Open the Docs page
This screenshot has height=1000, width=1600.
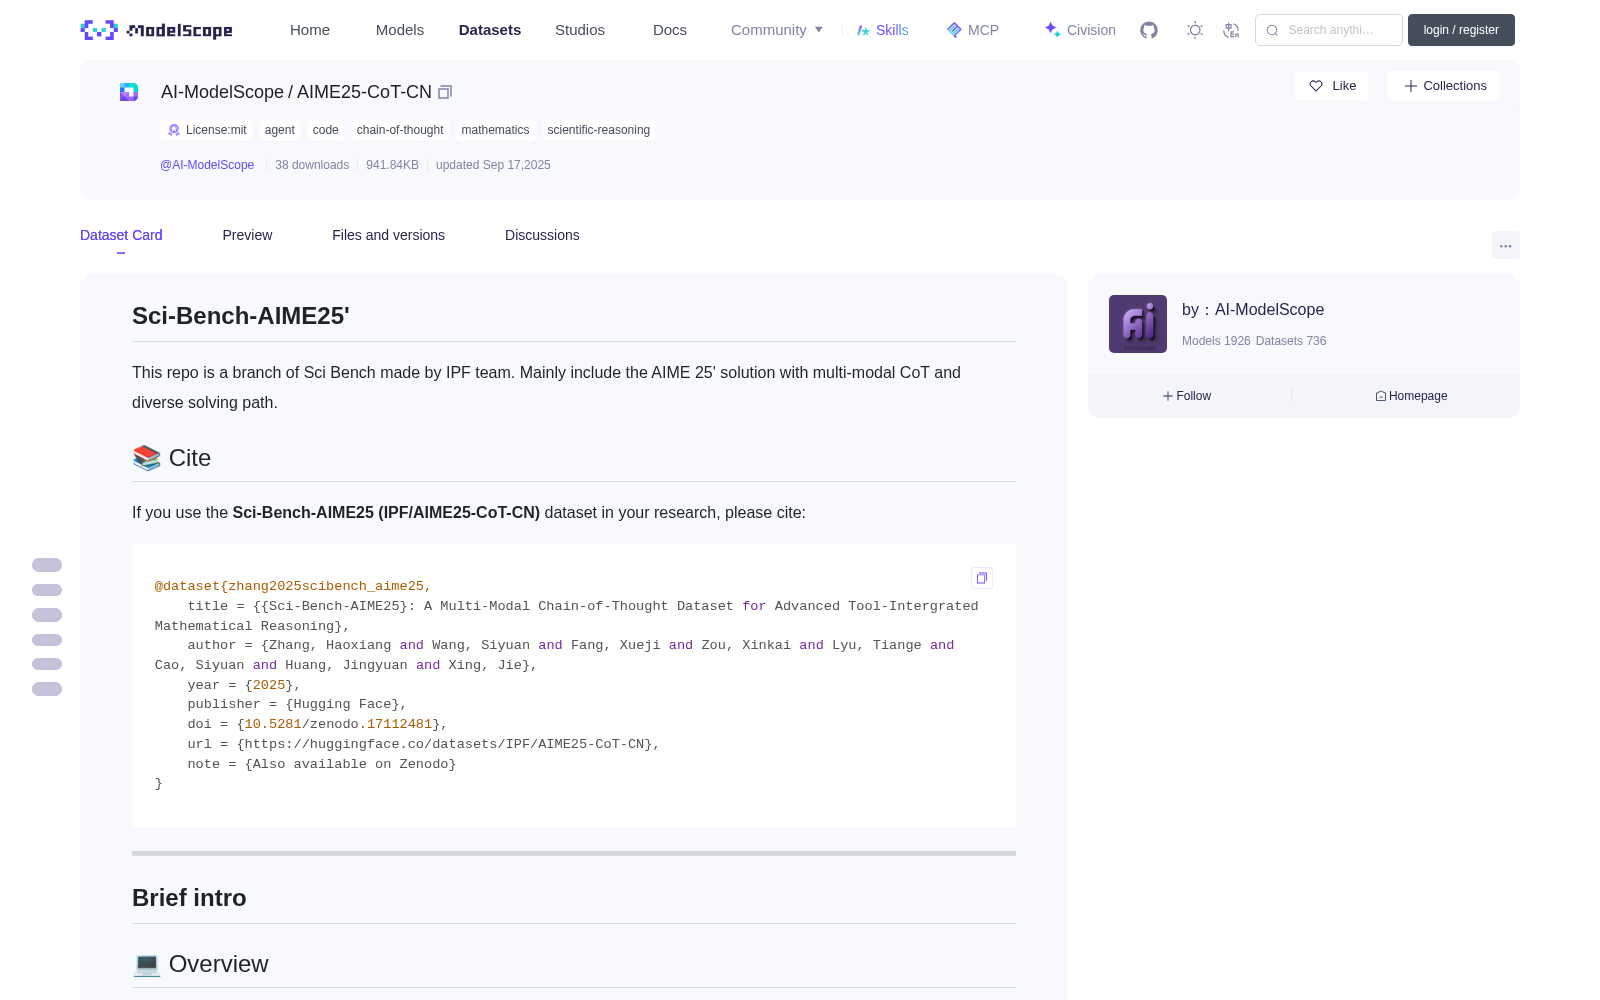670,30
